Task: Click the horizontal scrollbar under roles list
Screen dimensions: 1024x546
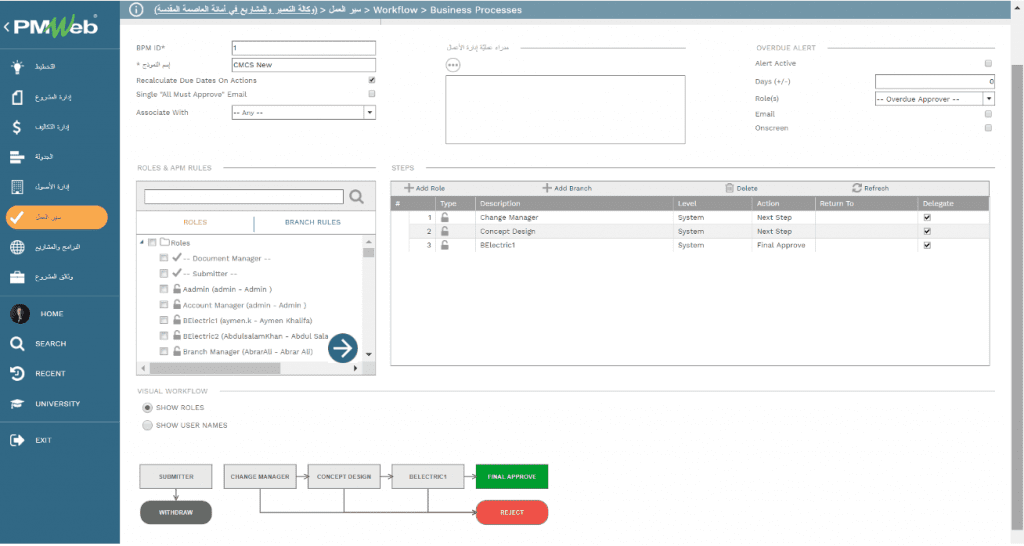Action: pos(215,368)
